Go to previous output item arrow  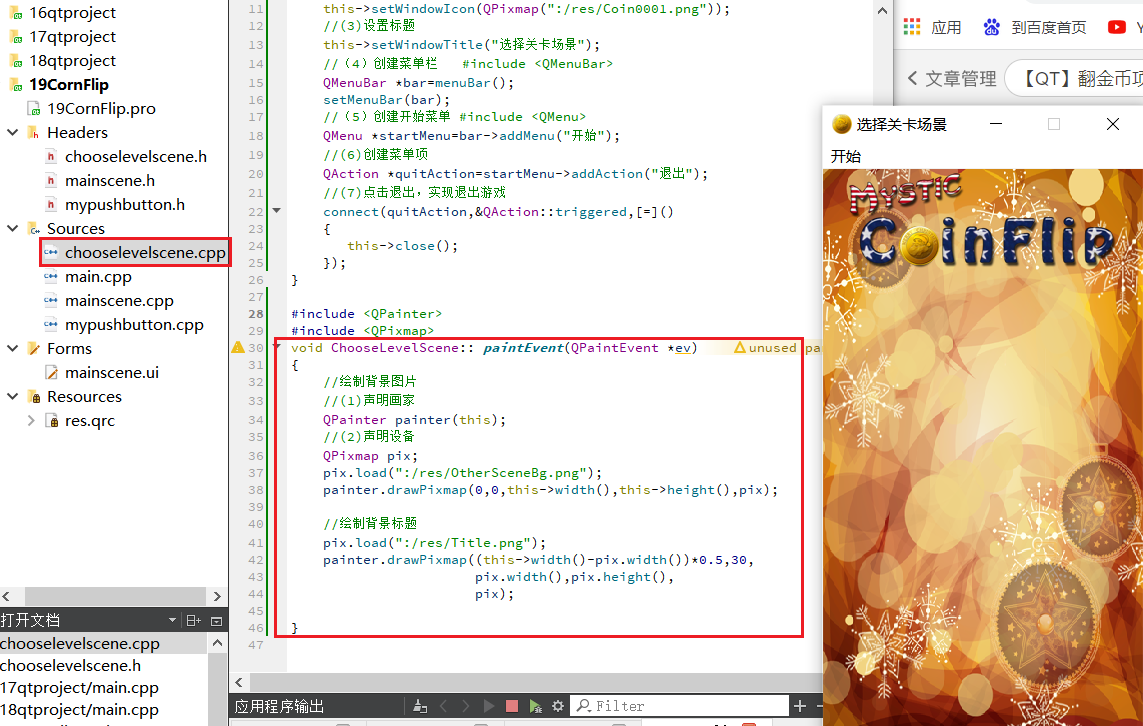point(443,706)
